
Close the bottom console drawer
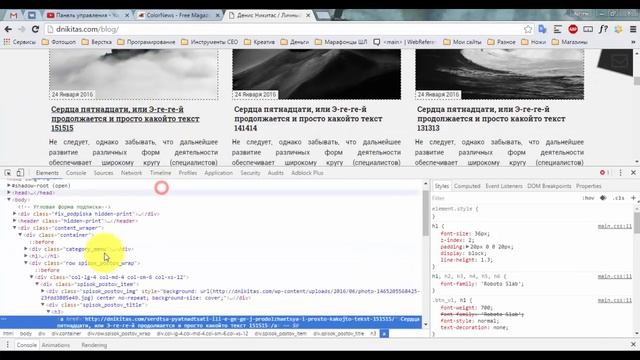click(x=633, y=345)
